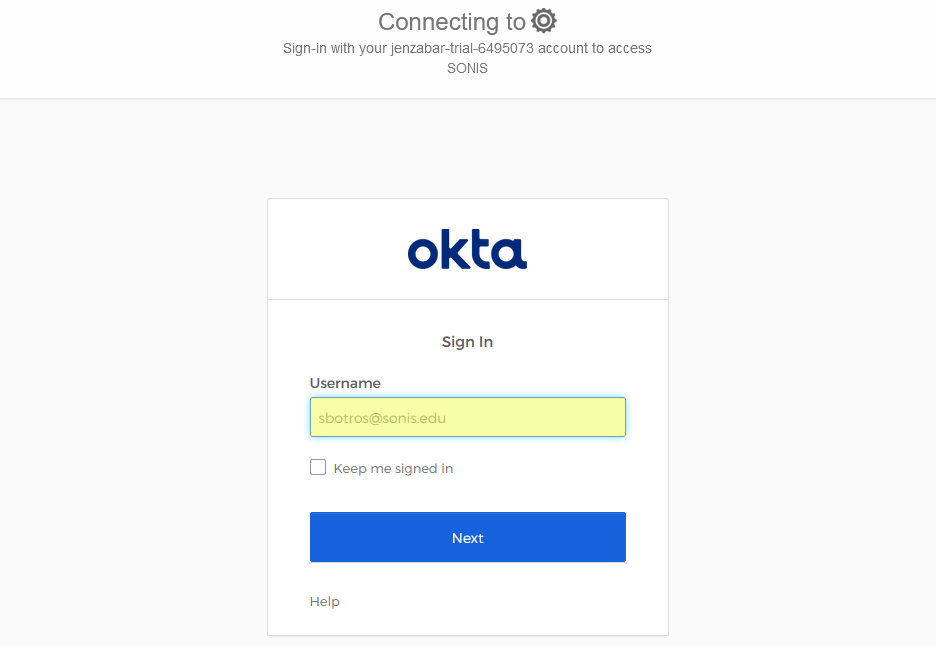936x646 pixels.
Task: Click the letter "t" in Okta logo
Action: click(x=484, y=251)
